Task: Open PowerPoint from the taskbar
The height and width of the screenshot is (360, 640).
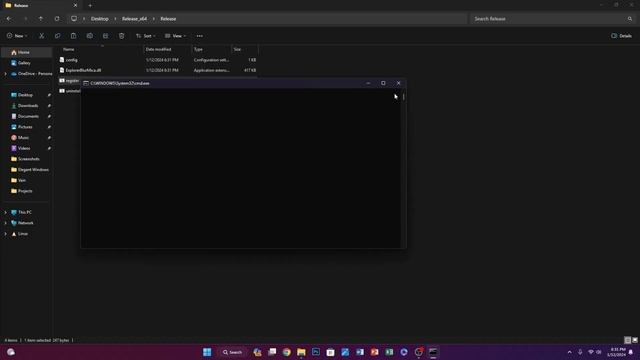Action: [x=374, y=352]
